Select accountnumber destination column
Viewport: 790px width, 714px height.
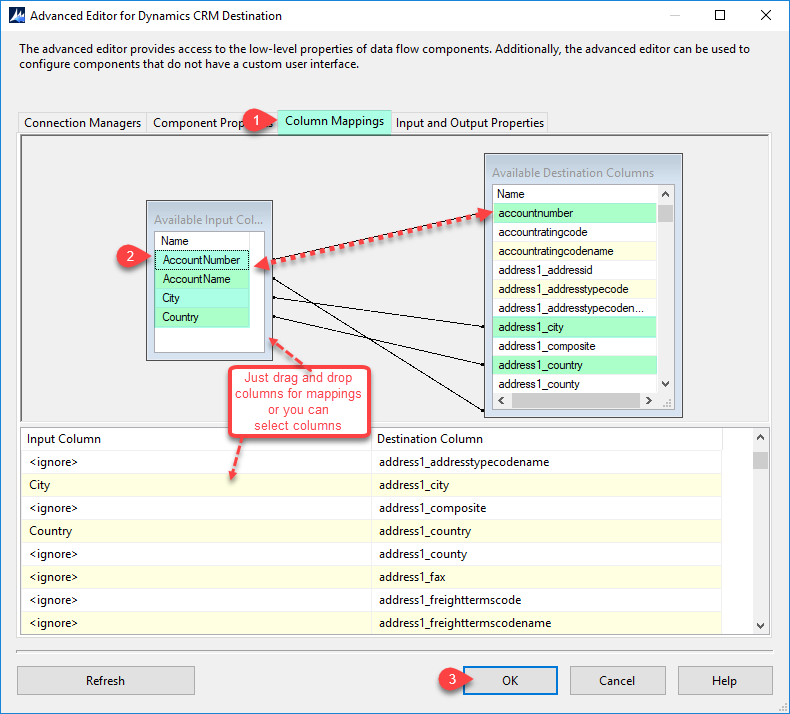click(574, 213)
